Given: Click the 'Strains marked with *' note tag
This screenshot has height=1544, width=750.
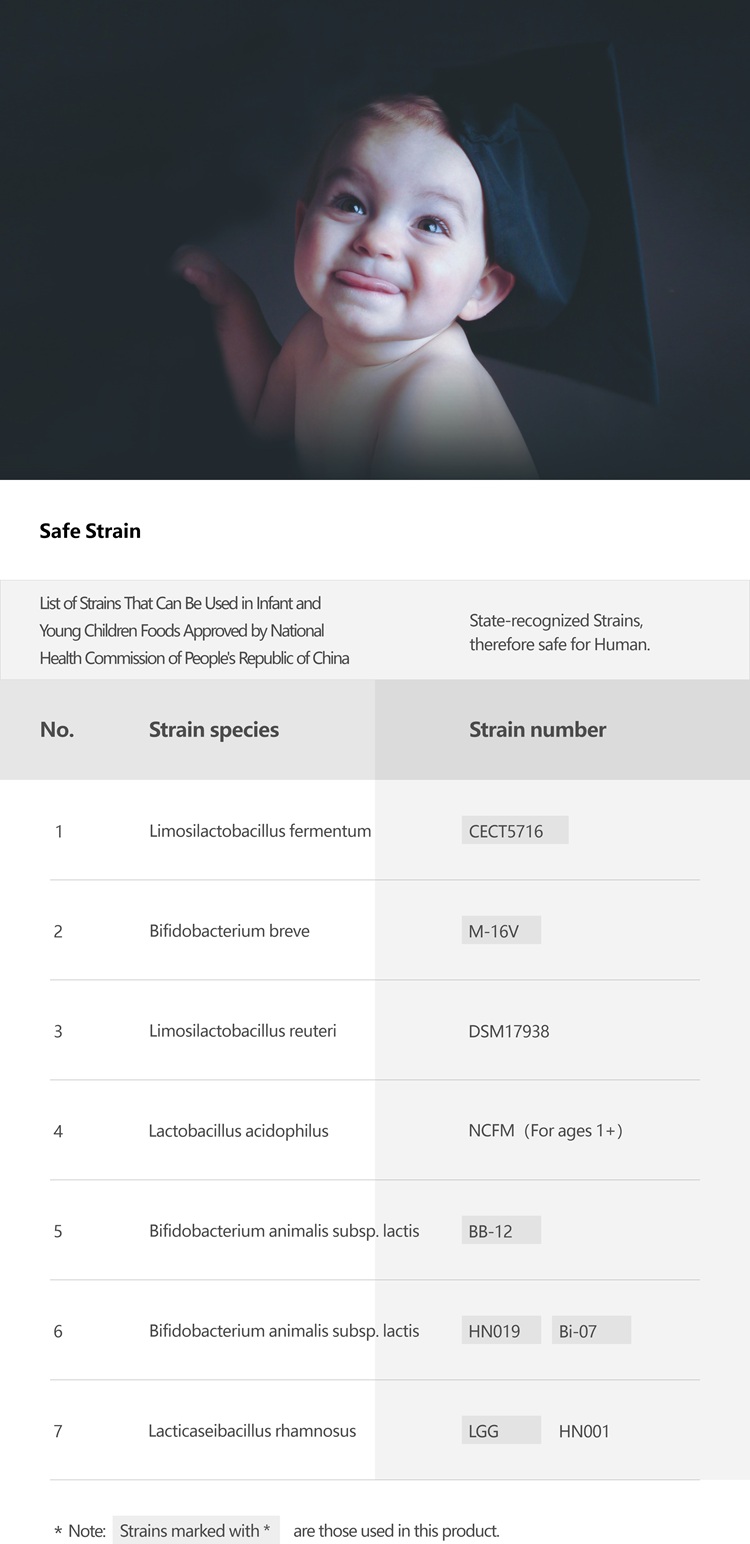Looking at the screenshot, I should pos(195,1530).
